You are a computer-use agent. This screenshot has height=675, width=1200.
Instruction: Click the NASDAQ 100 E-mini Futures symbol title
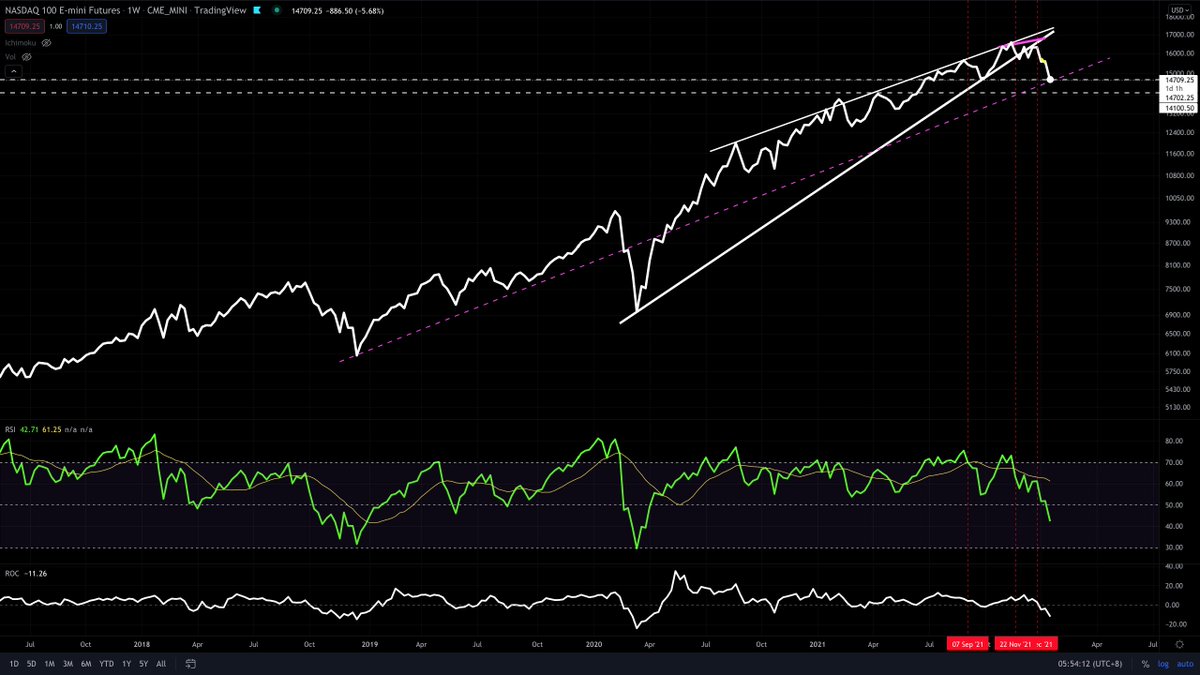(x=62, y=10)
